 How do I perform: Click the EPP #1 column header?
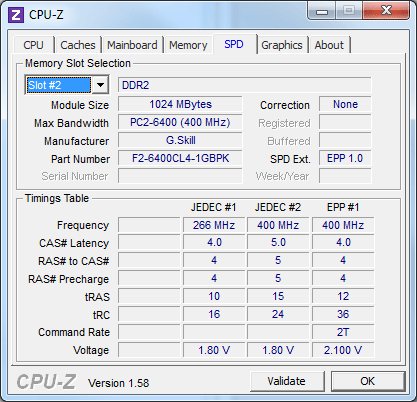(x=343, y=207)
